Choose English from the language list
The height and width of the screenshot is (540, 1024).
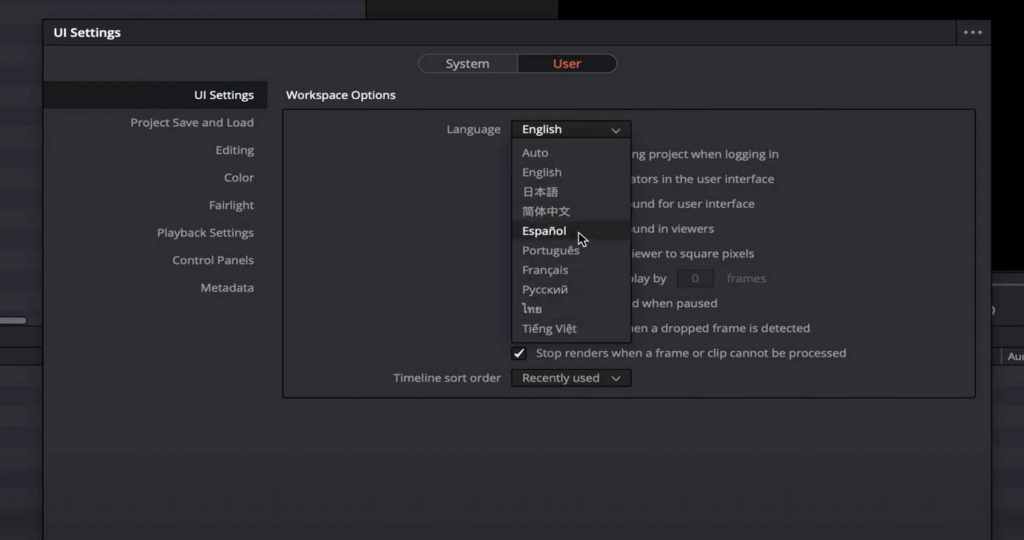click(x=571, y=172)
